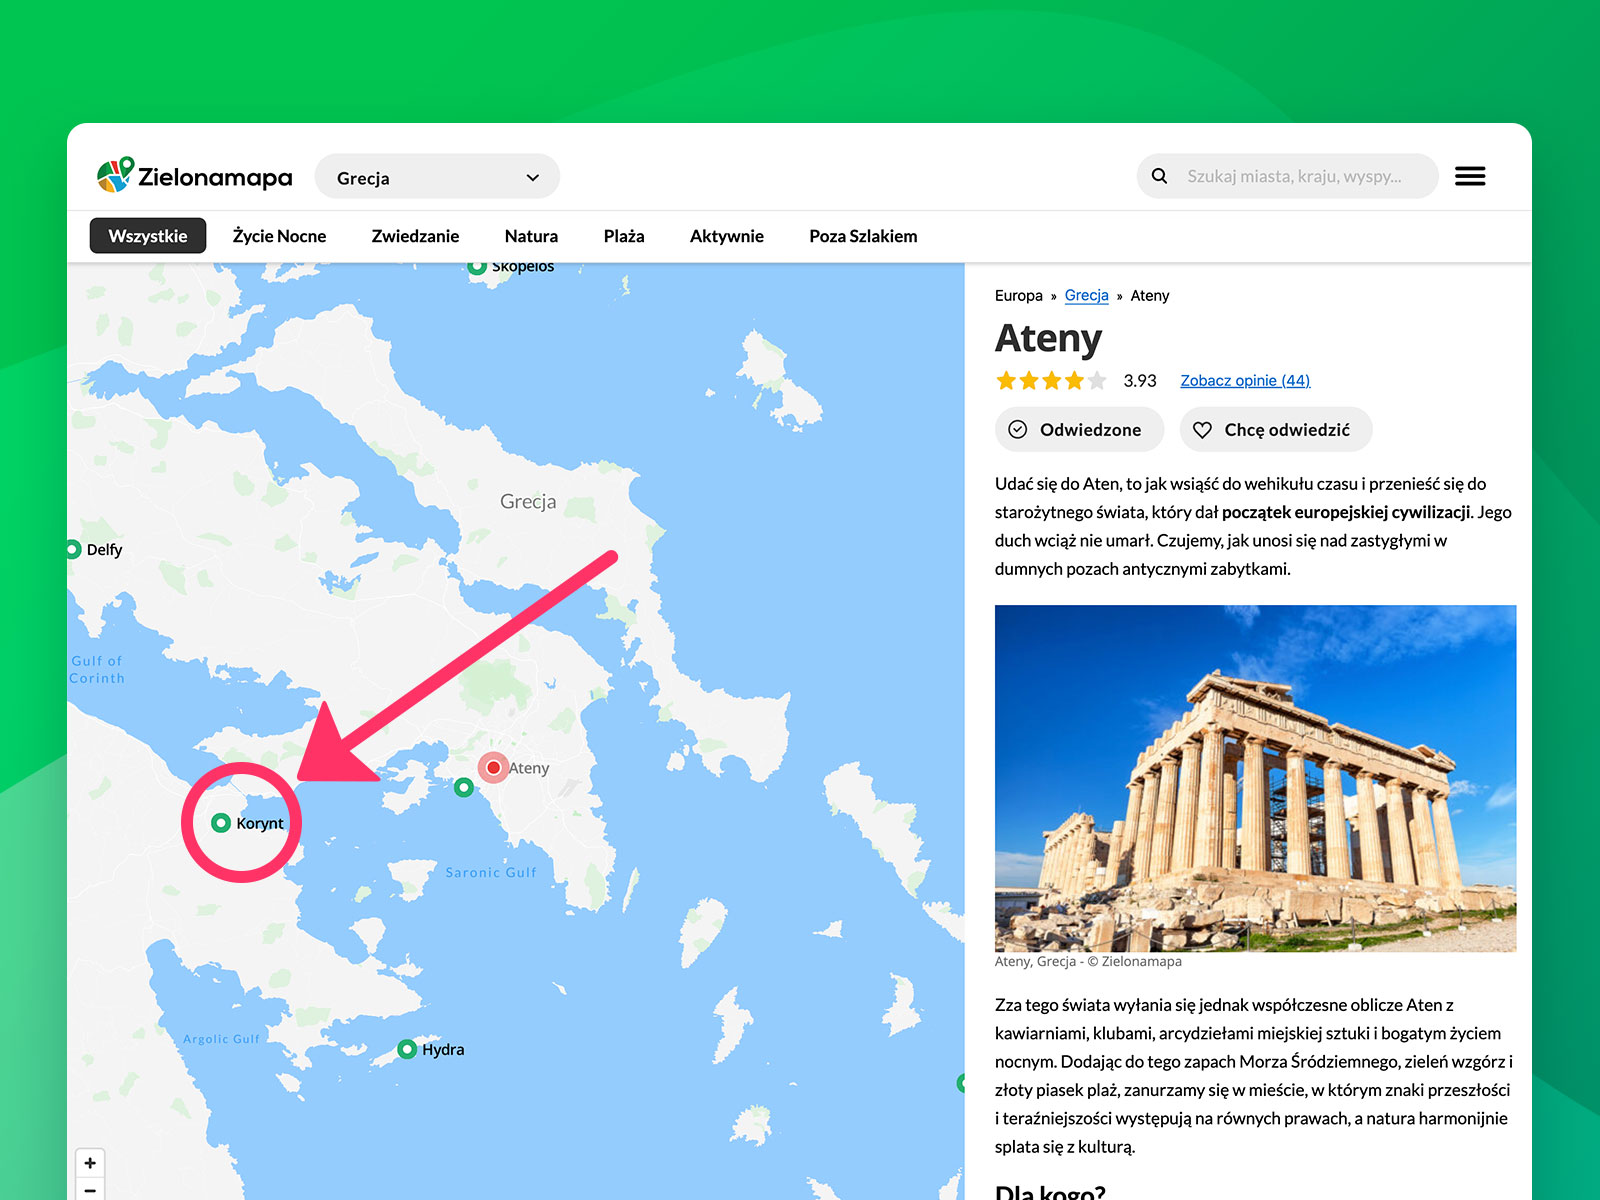Open the Parthenon photo
The image size is (1600, 1200).
[1255, 778]
